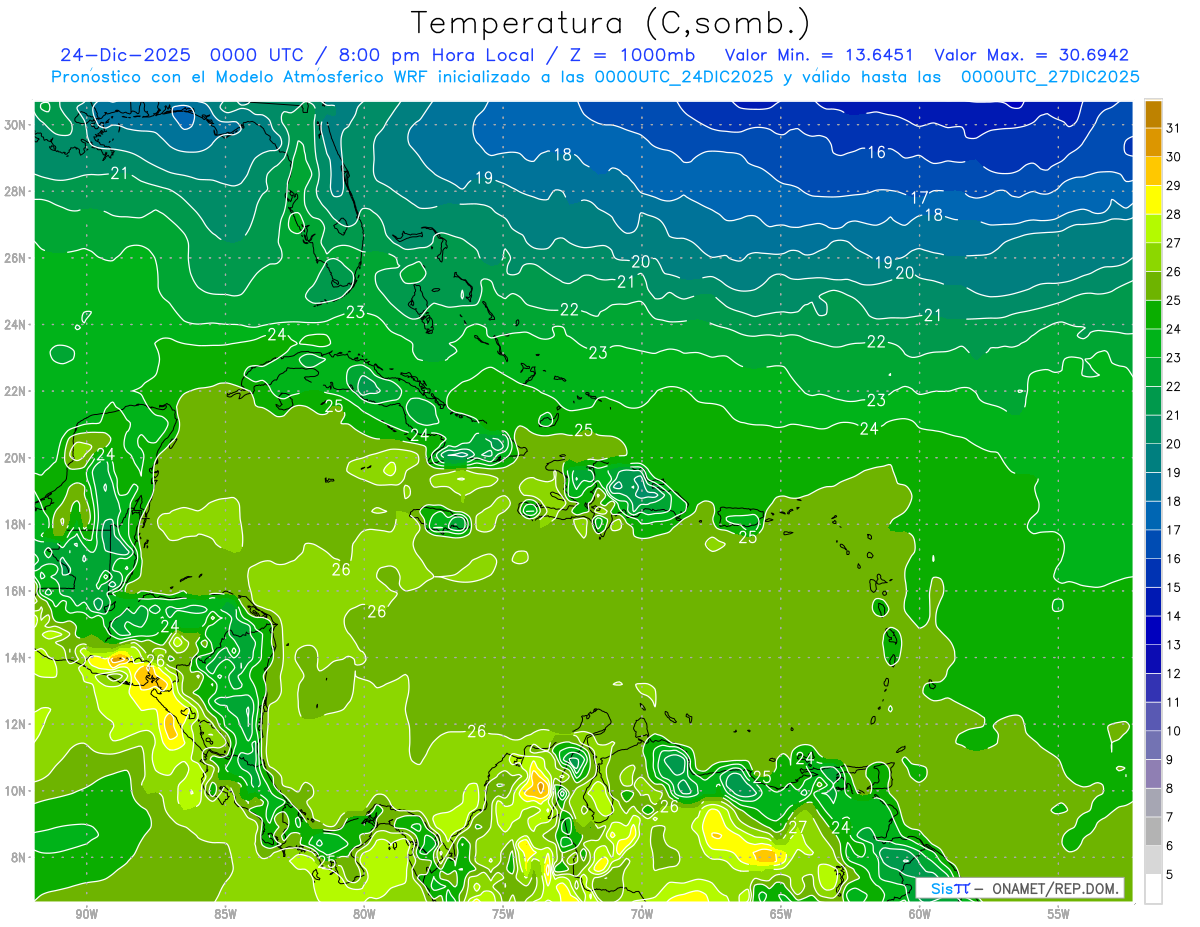The width and height of the screenshot is (1200, 927).
Task: Click the 16N latitude axis label
Action: point(17,591)
